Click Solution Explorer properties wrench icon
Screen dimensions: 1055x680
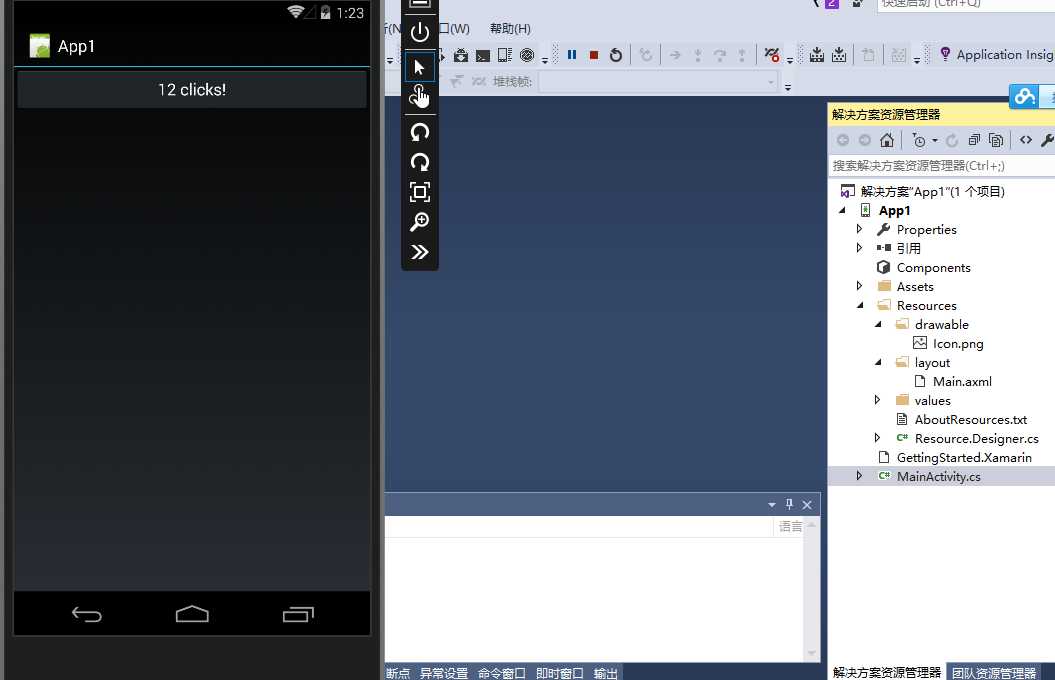(x=1047, y=140)
